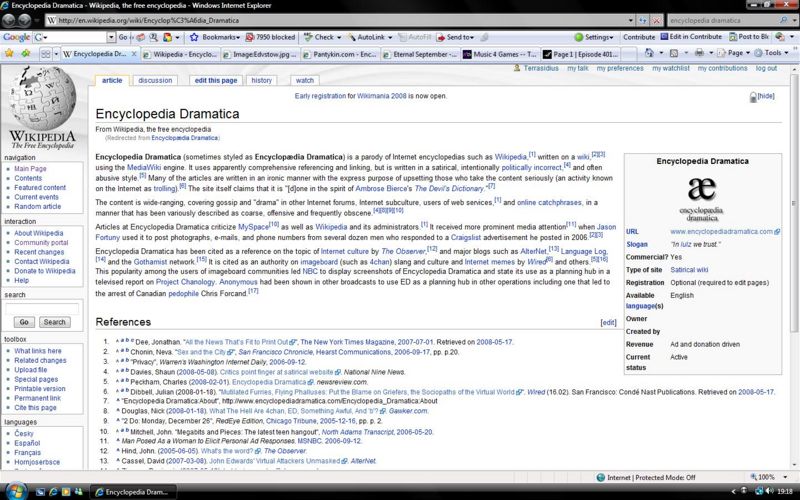800x500 pixels.
Task: Switch to the discussion tab
Action: coord(155,80)
